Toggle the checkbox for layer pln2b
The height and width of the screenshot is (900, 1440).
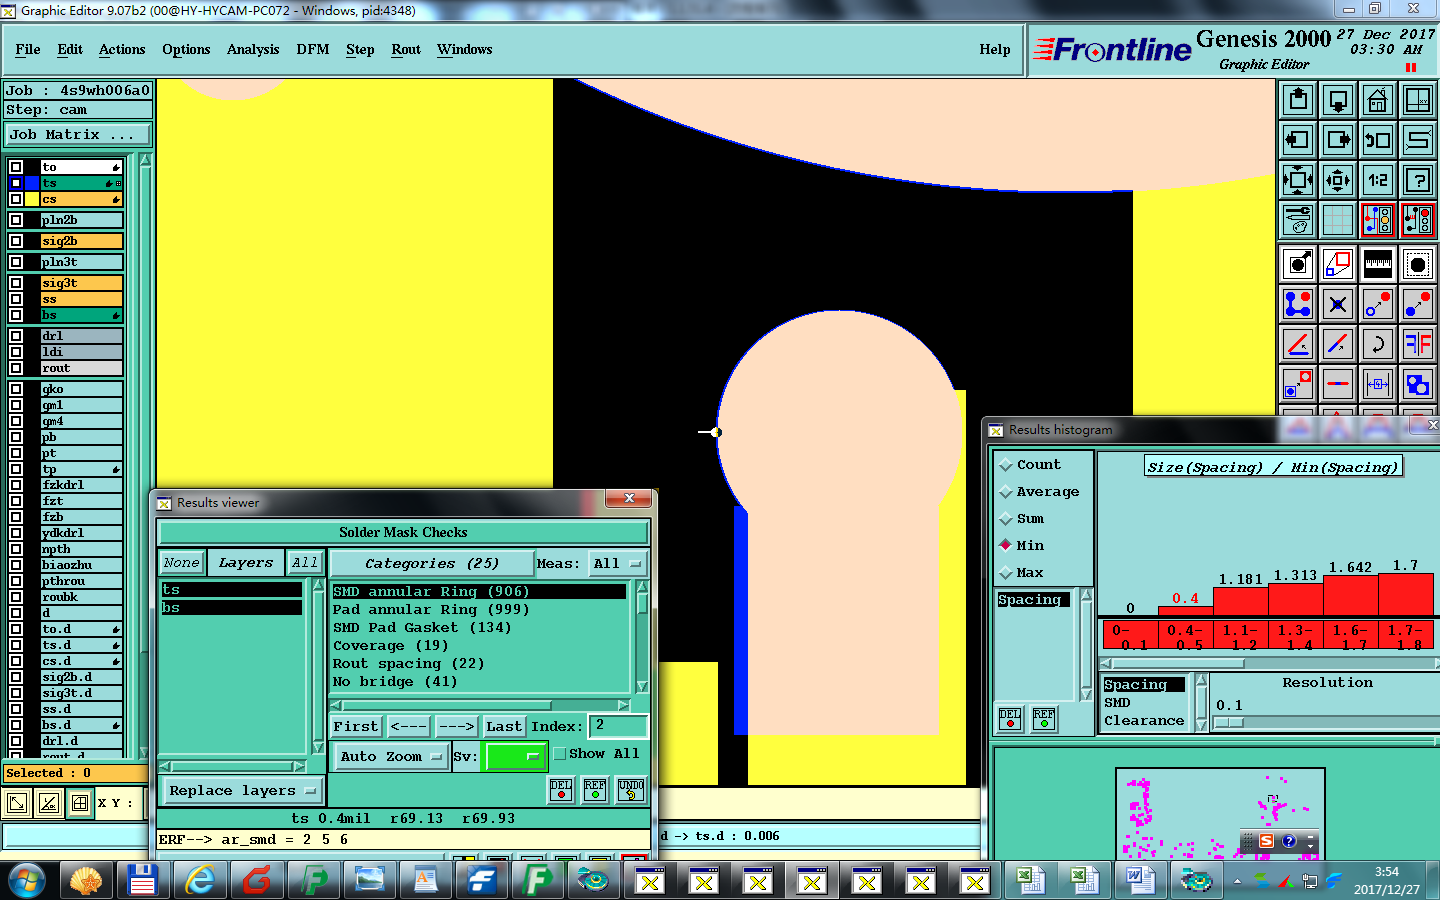click(16, 220)
